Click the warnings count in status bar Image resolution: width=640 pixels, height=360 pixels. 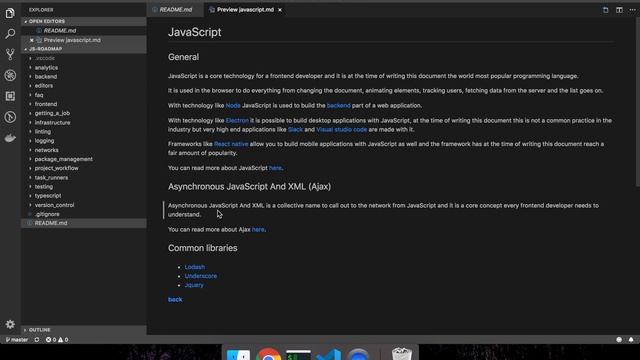[63, 340]
